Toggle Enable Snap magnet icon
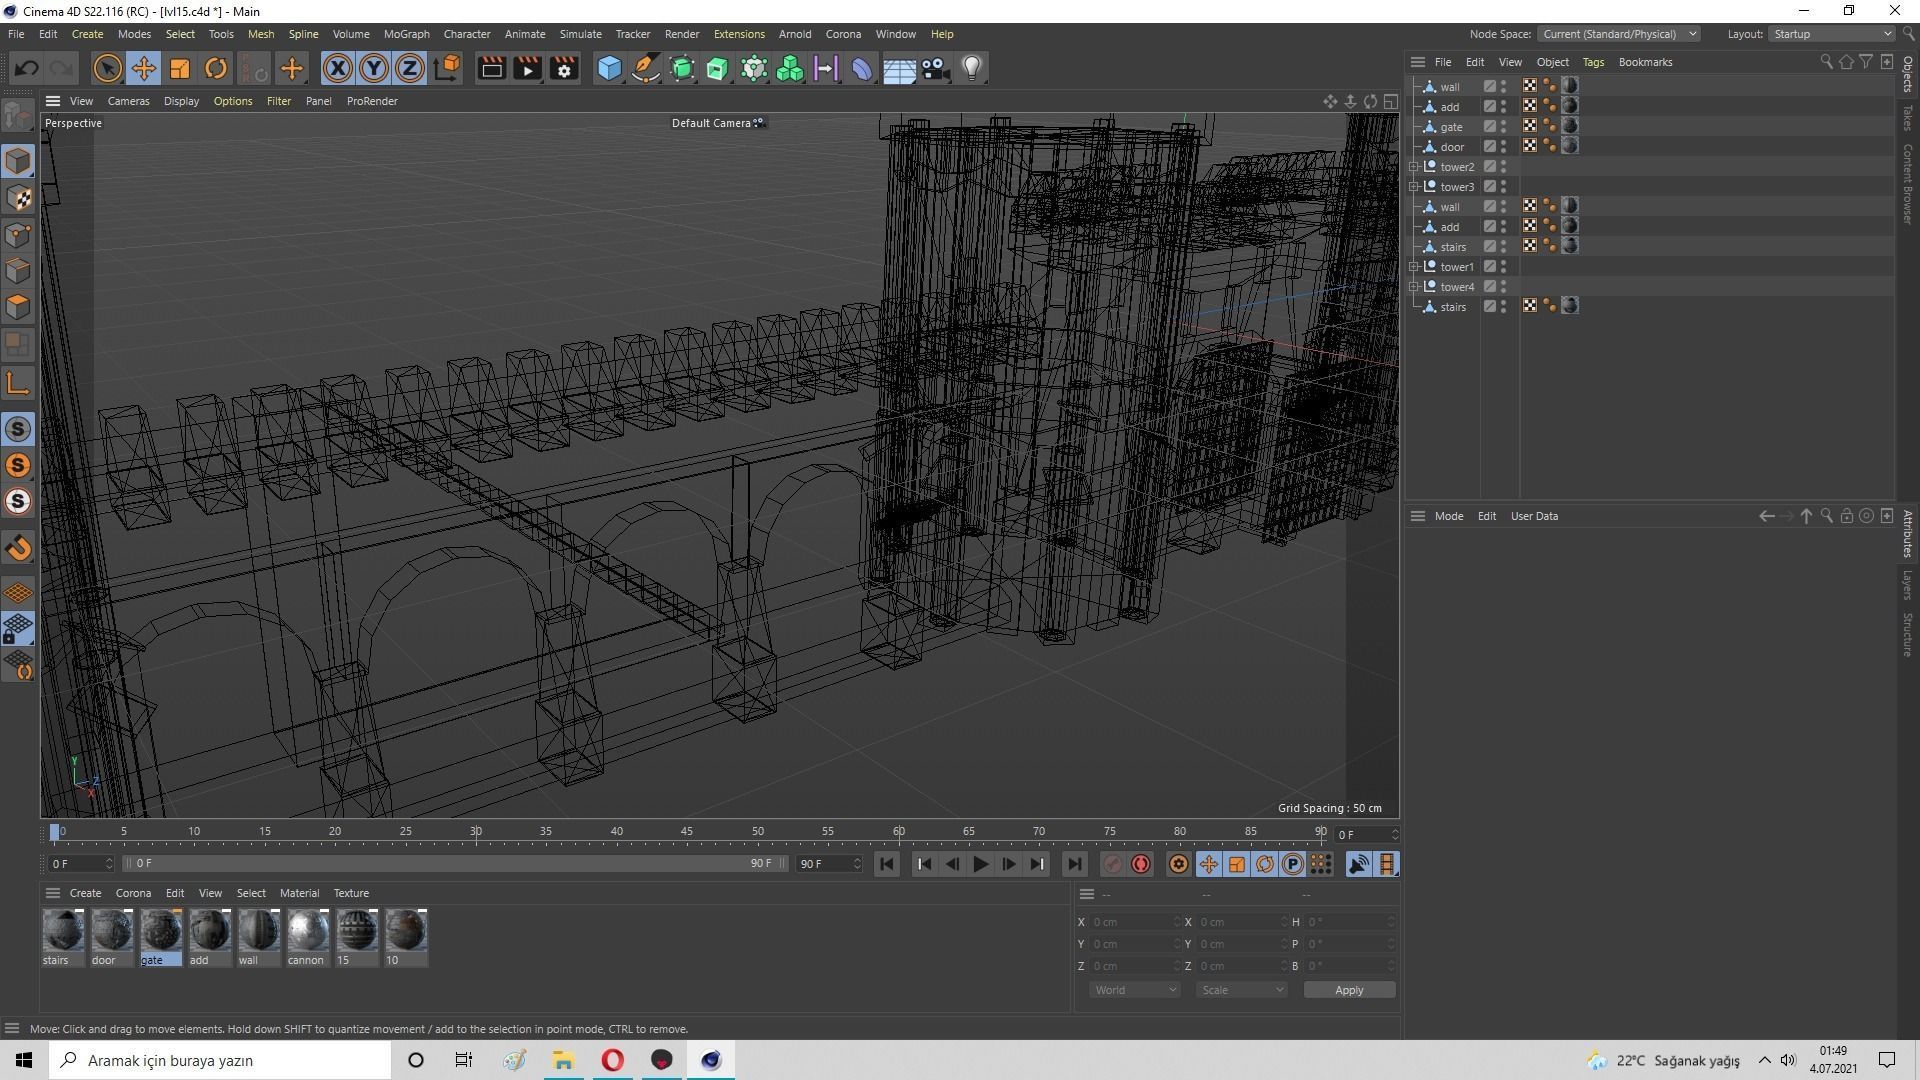Screen dimensions: 1920x1080 pyautogui.click(x=18, y=547)
